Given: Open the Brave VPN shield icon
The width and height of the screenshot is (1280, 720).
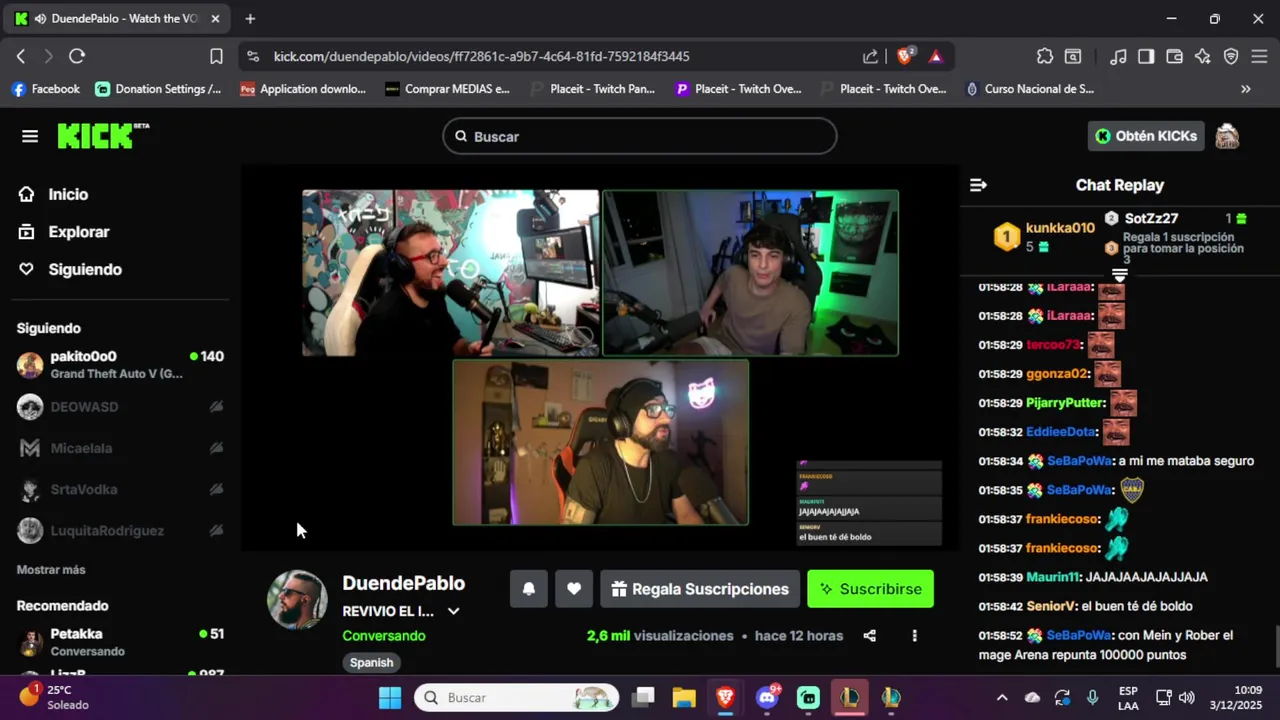Looking at the screenshot, I should [x=1231, y=56].
